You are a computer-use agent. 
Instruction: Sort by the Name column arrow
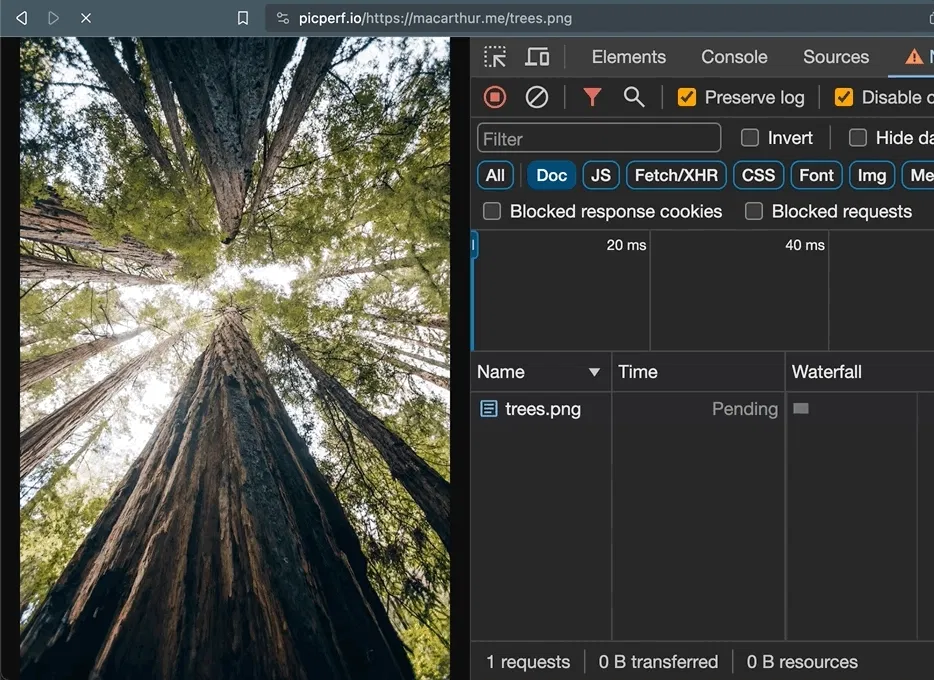(594, 372)
